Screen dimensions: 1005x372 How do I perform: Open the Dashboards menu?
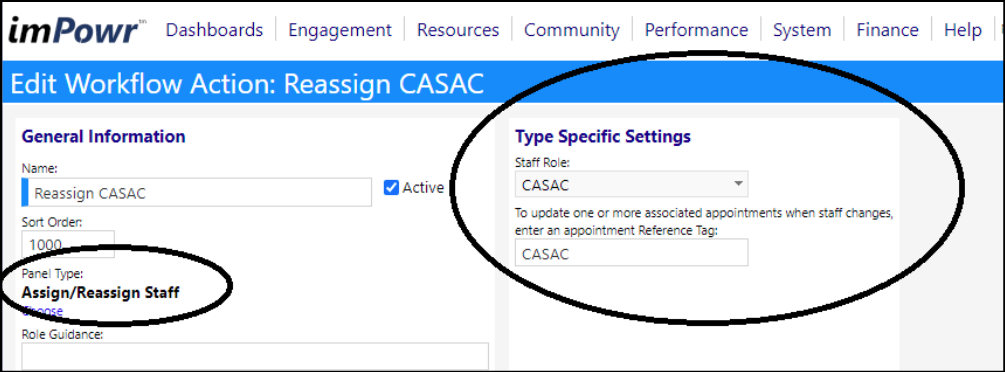214,30
